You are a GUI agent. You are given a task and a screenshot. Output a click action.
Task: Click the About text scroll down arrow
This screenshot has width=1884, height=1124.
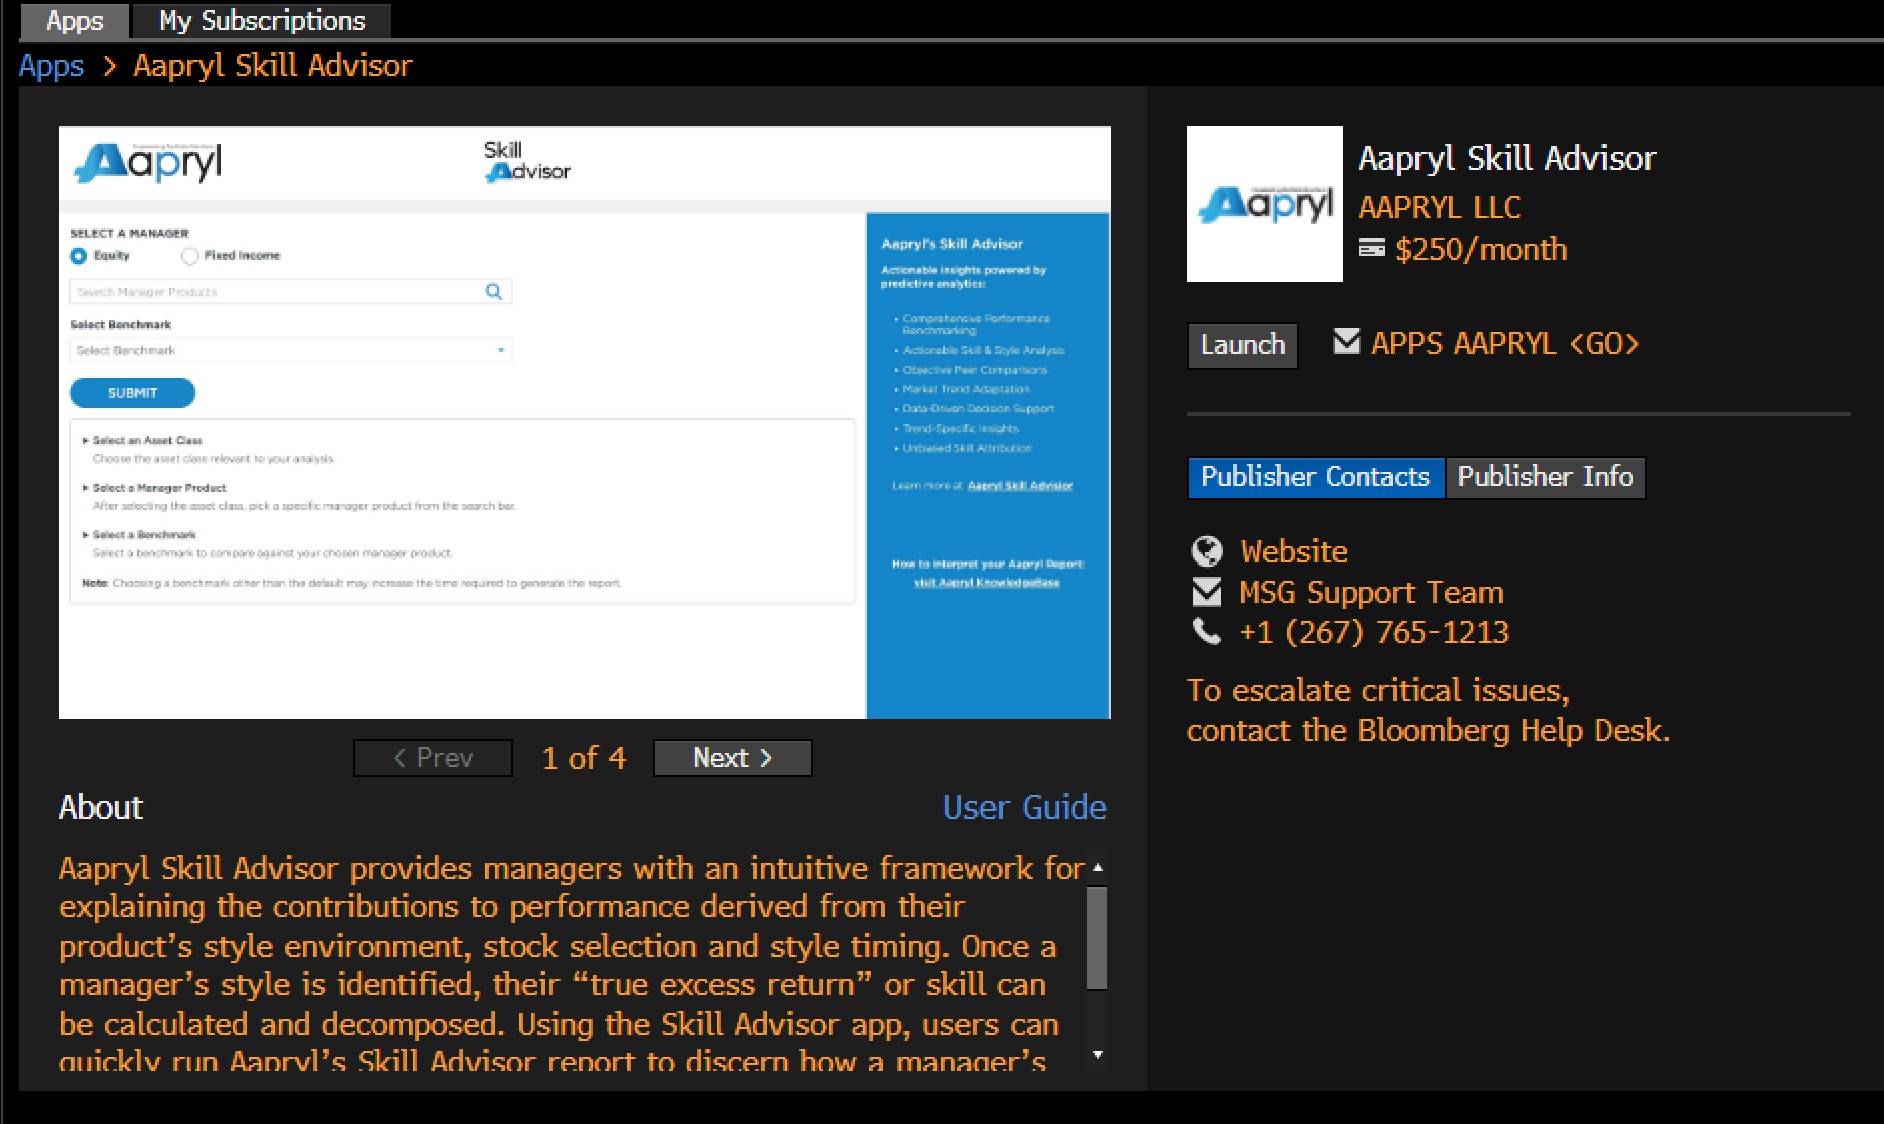click(1098, 1055)
